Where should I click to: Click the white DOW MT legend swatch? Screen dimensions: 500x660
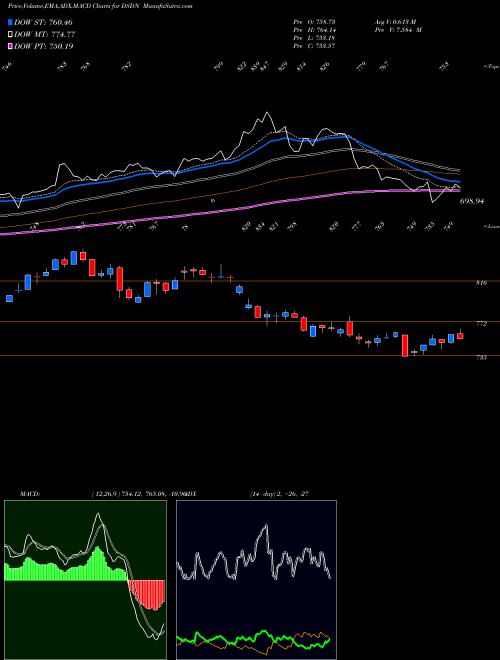point(10,34)
